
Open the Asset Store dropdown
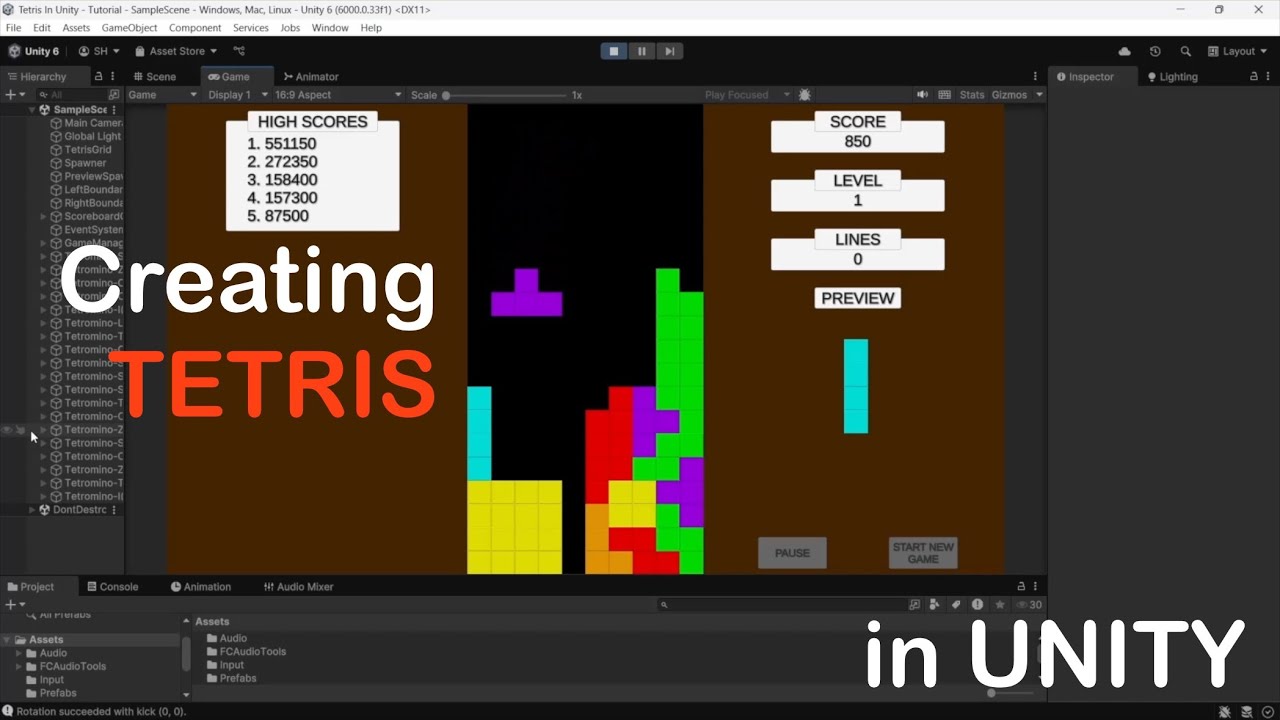pyautogui.click(x=175, y=51)
